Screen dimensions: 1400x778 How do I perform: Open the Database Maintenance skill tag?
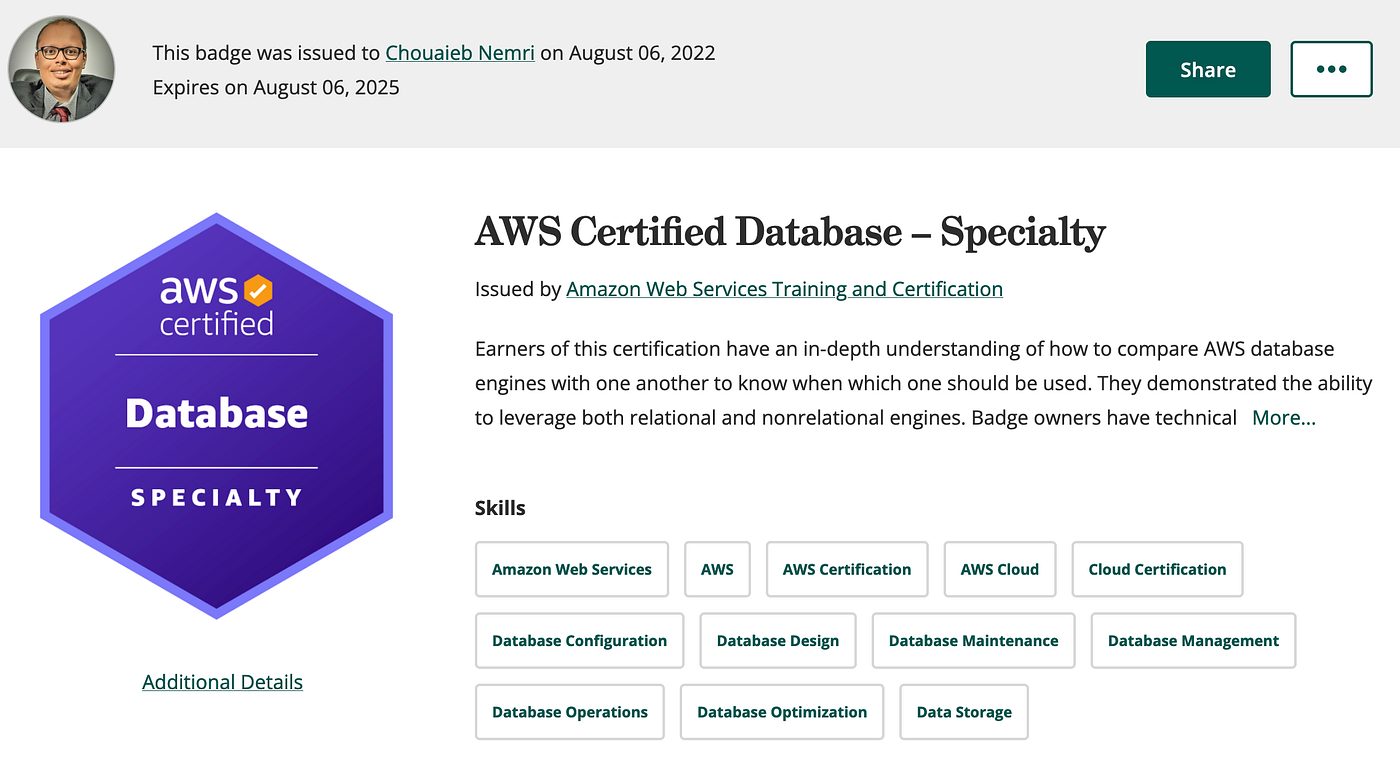click(973, 641)
